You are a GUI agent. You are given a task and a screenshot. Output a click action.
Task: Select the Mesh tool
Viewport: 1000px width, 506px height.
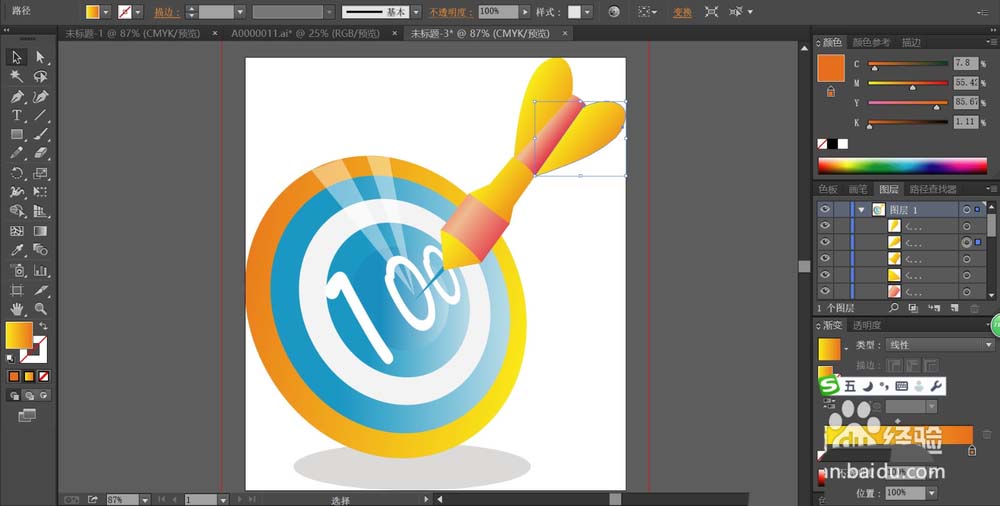pyautogui.click(x=17, y=231)
